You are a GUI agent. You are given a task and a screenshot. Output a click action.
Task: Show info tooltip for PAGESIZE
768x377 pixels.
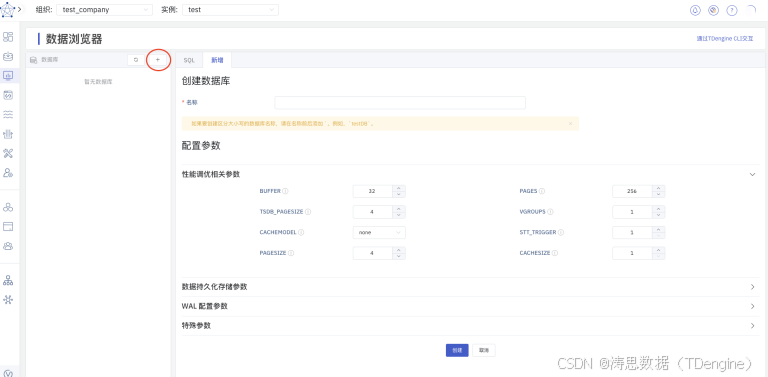291,253
